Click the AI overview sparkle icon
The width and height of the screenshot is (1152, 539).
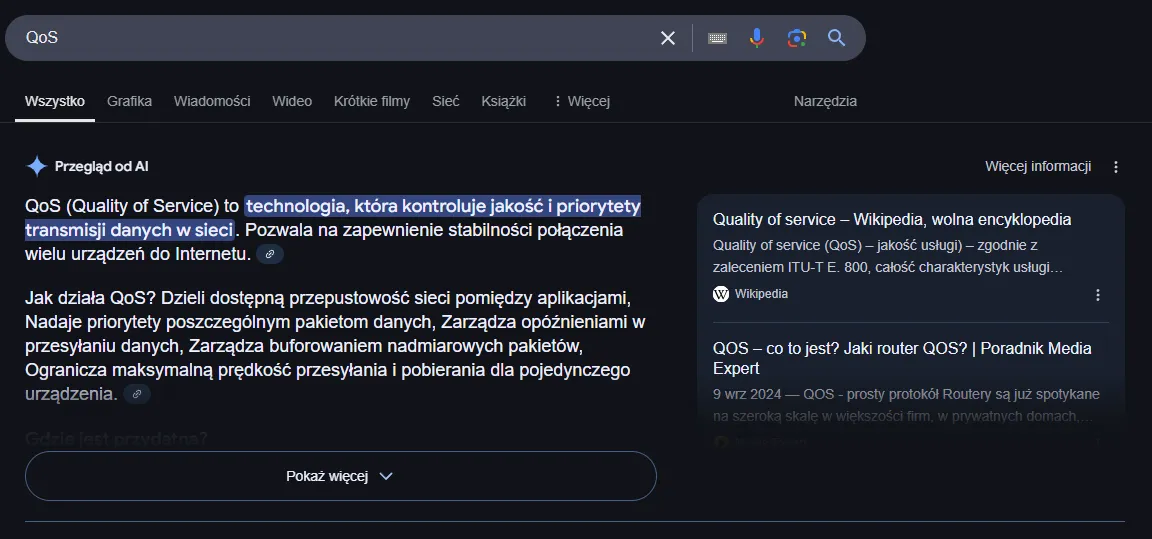click(x=36, y=167)
